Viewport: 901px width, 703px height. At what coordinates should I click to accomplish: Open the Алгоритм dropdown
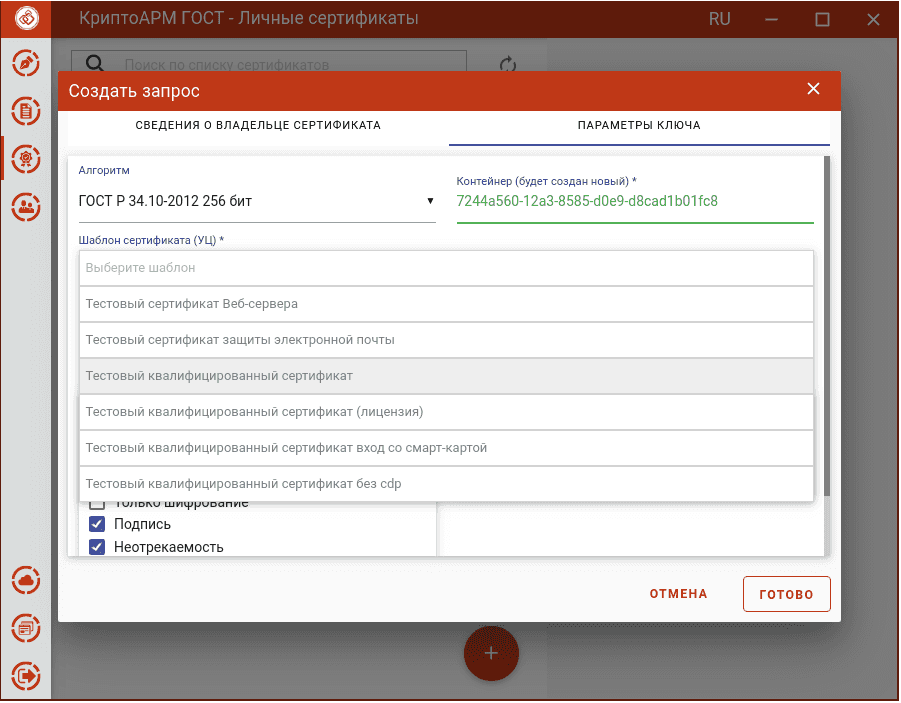pos(257,201)
